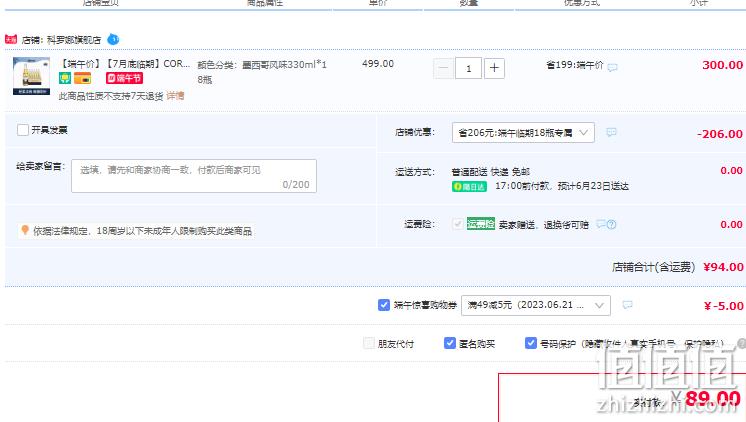Expand the 省206元 store discount dropdown
The height and width of the screenshot is (422, 746).
tap(523, 133)
